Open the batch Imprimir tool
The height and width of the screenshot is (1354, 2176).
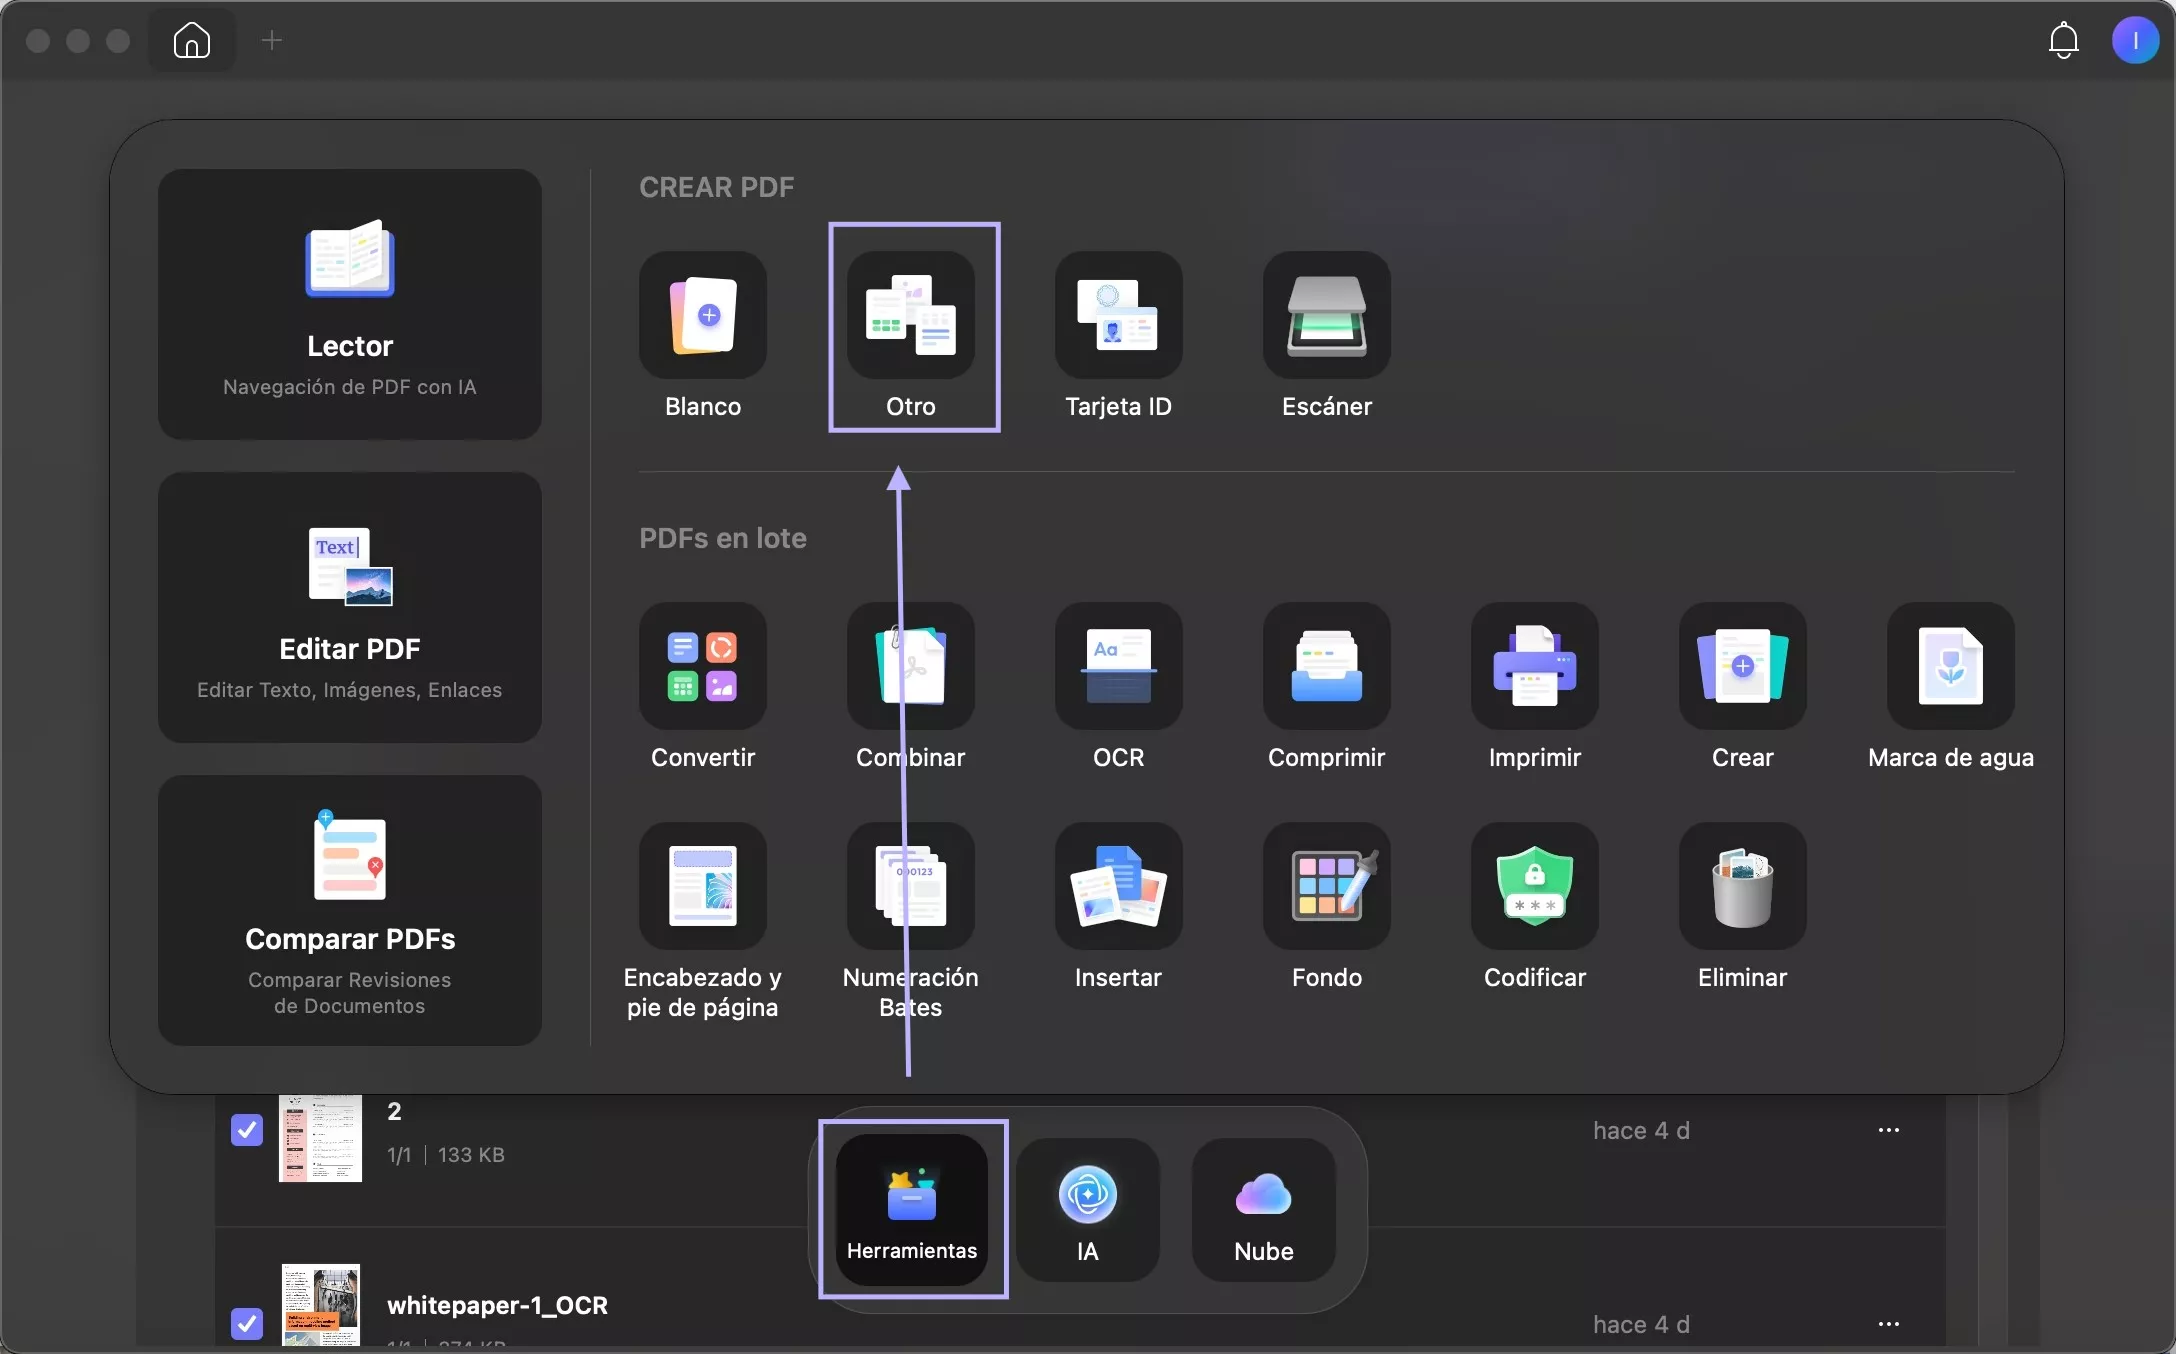(1535, 666)
